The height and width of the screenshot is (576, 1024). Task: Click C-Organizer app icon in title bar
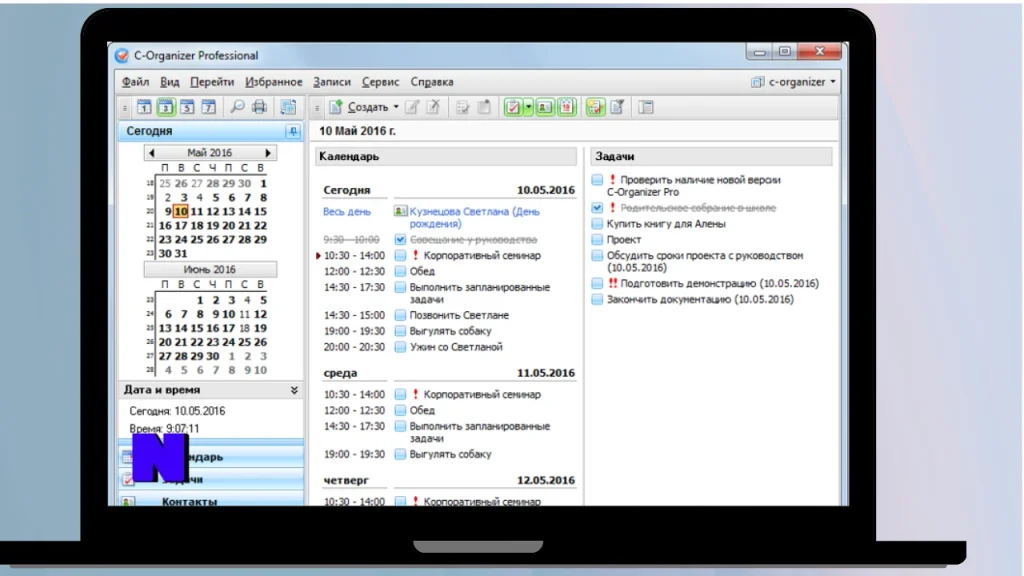(122, 56)
